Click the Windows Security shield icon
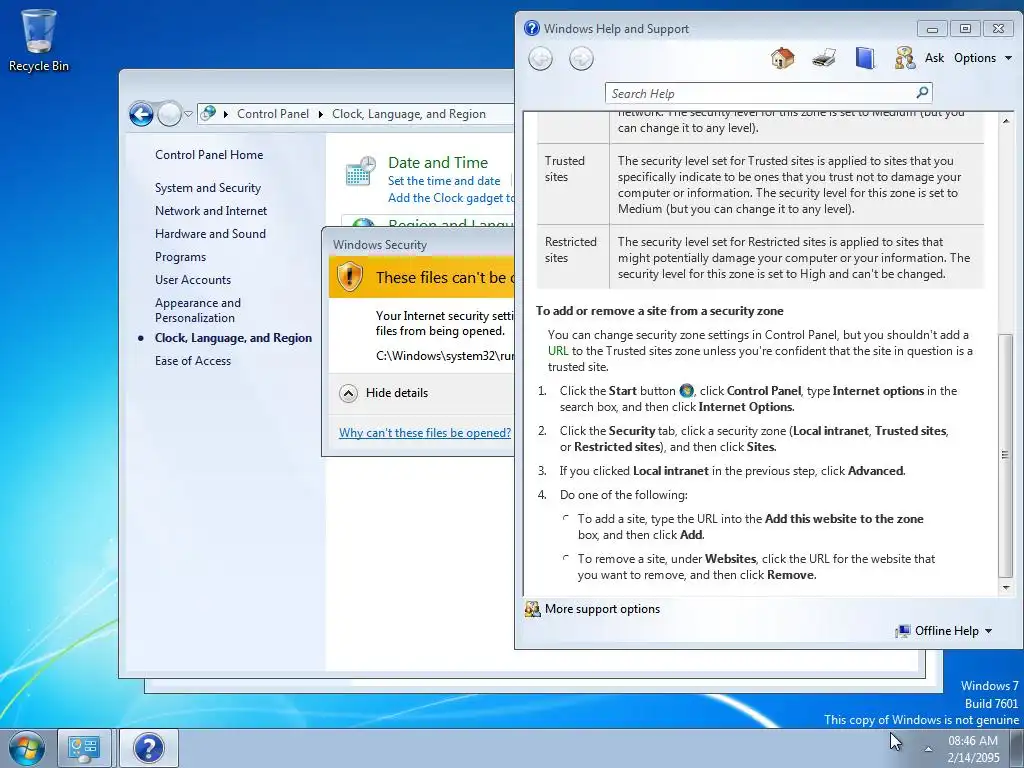The height and width of the screenshot is (768, 1024). point(350,277)
